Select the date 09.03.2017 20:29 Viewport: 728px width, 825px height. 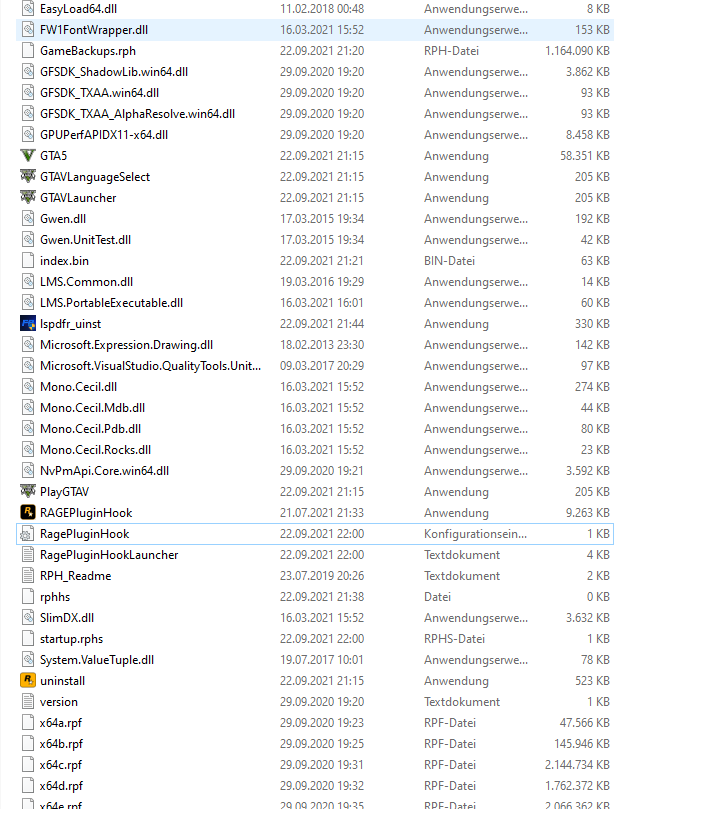(x=322, y=366)
